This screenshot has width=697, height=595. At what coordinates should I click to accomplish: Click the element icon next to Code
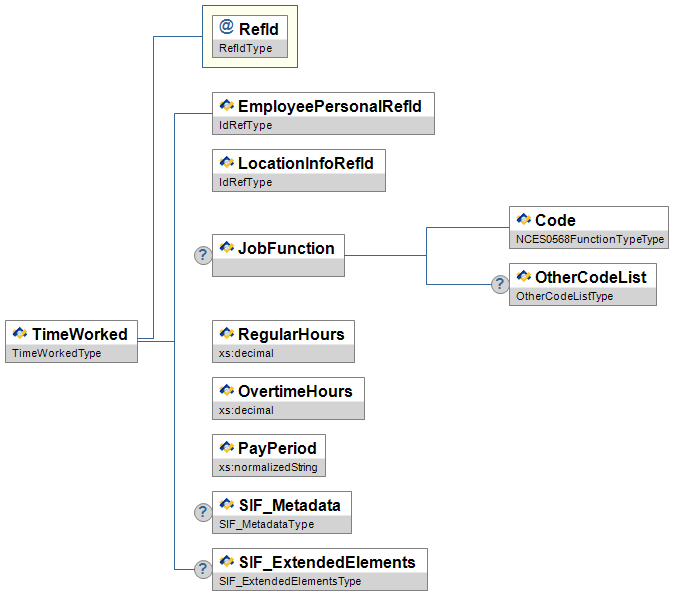click(523, 220)
